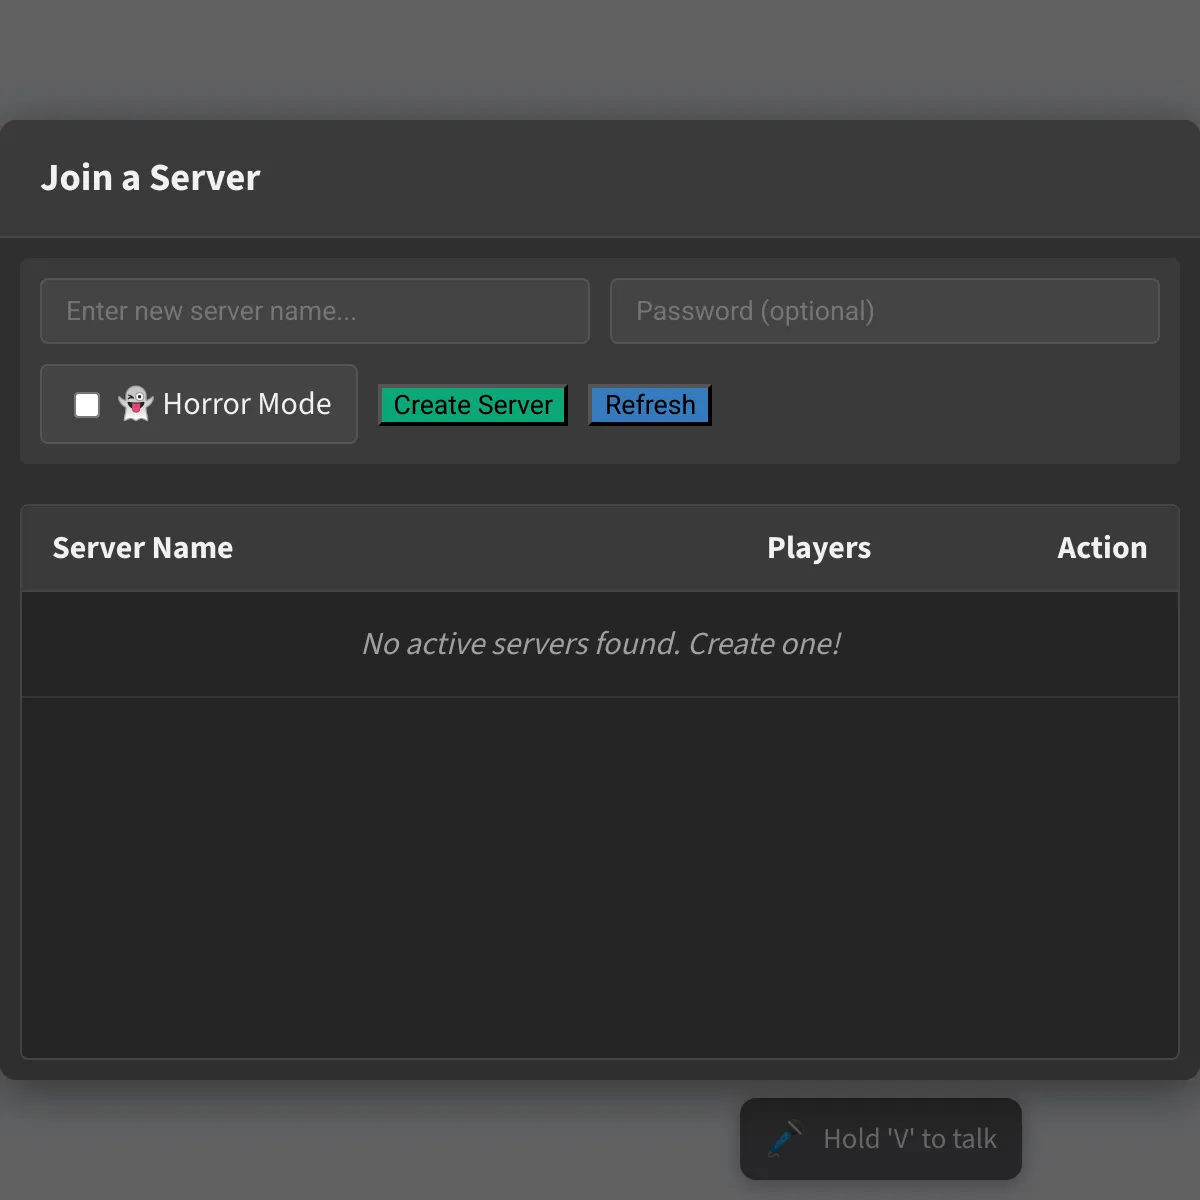Refresh the server list
Screen dimensions: 1200x1200
(x=649, y=405)
